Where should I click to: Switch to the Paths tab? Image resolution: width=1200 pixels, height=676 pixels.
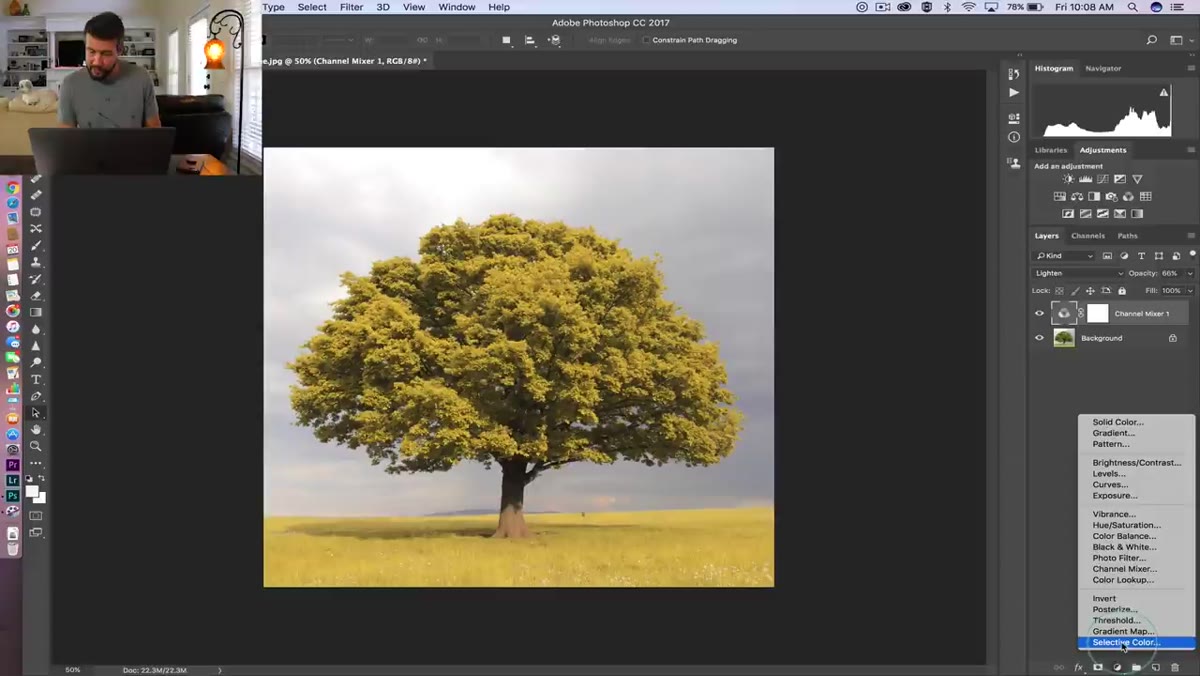[1127, 236]
